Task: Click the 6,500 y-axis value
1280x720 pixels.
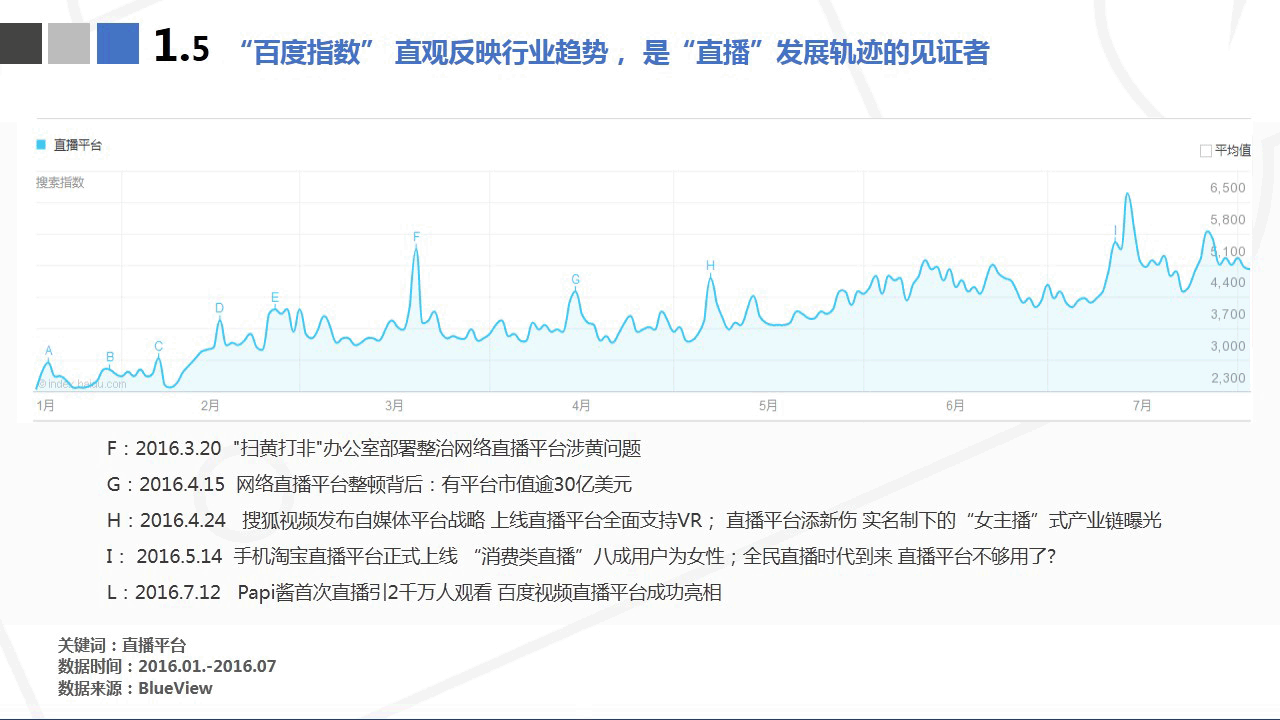Action: (1227, 188)
